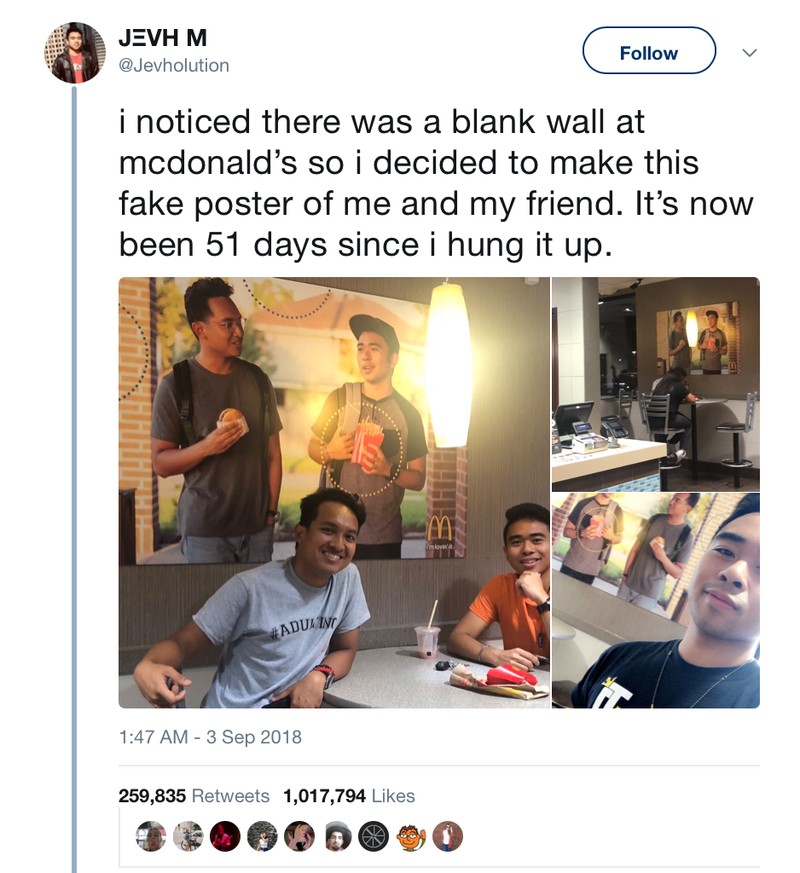Open the JEVH M profile avatar
Viewport: 800px width, 873px height.
75,53
